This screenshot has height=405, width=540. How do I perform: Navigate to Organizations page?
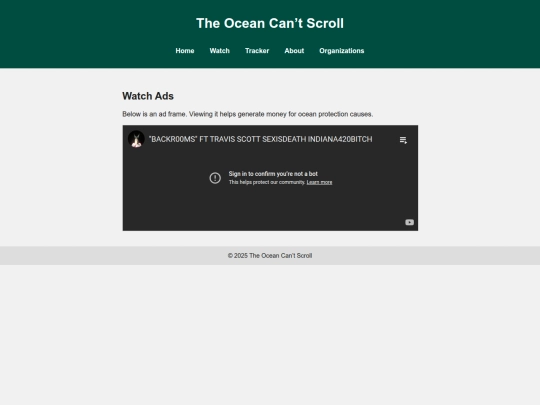pyautogui.click(x=342, y=51)
